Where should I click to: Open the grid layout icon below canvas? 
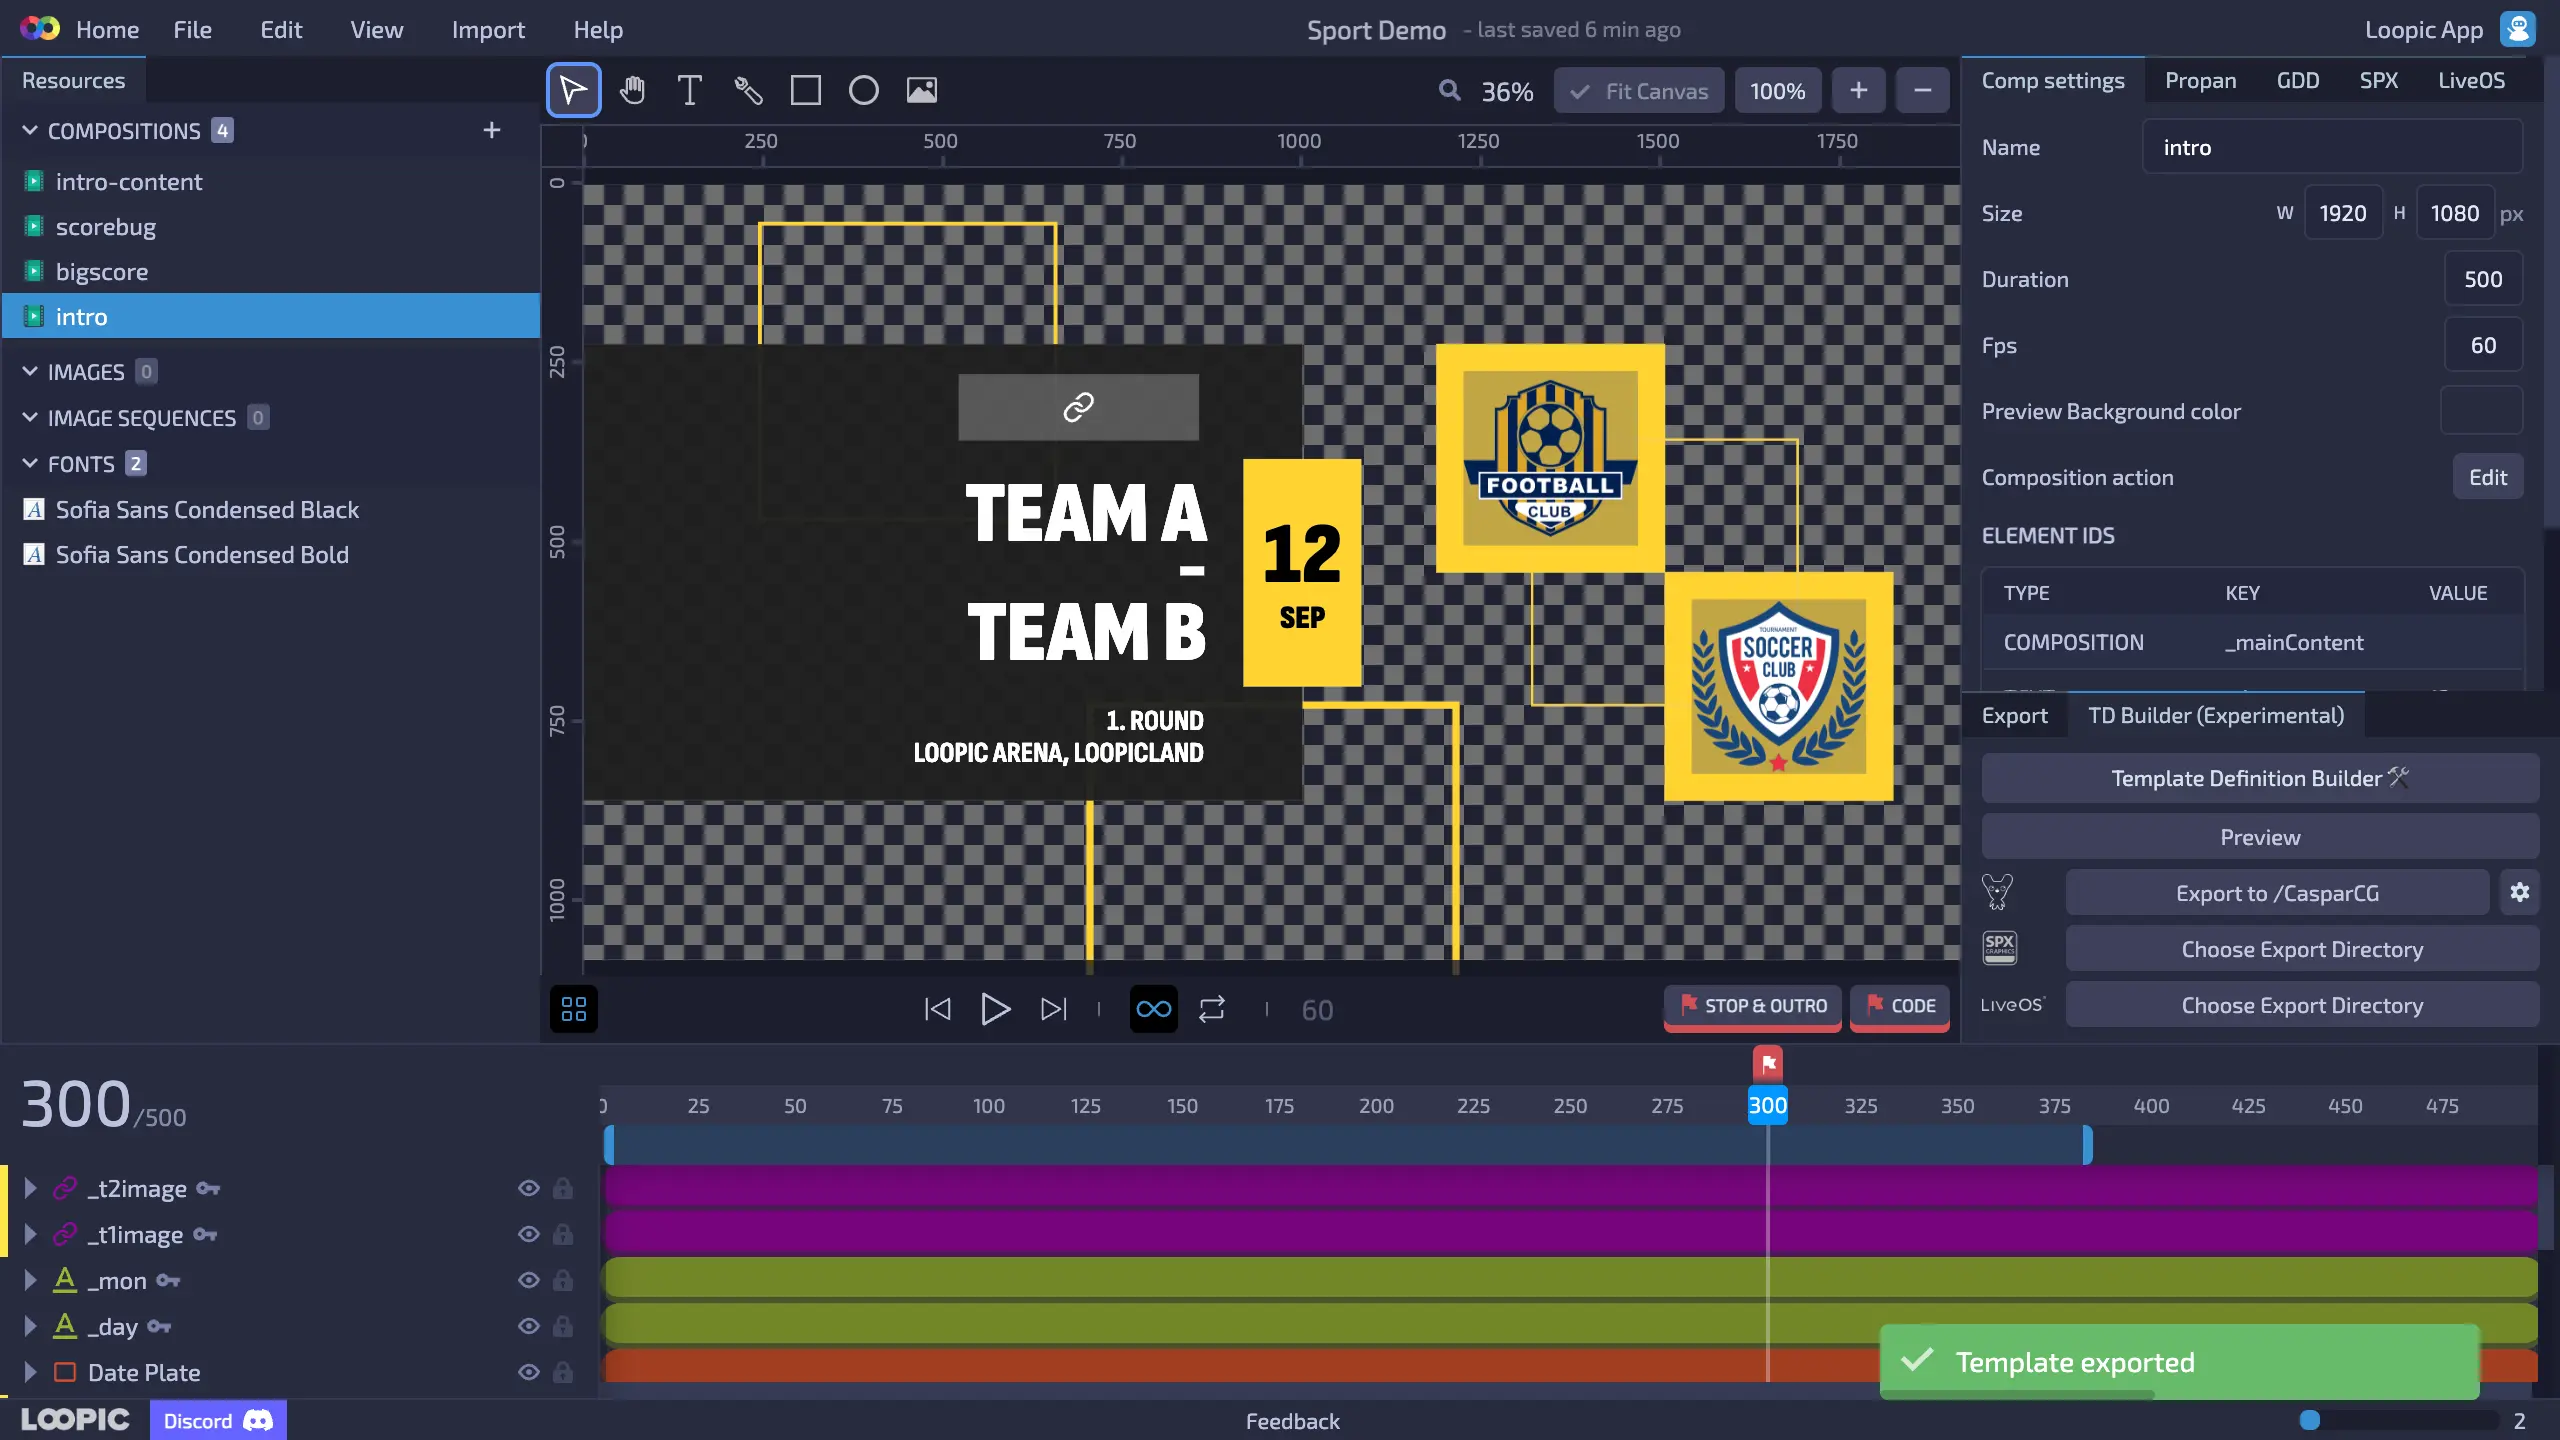(x=574, y=1009)
